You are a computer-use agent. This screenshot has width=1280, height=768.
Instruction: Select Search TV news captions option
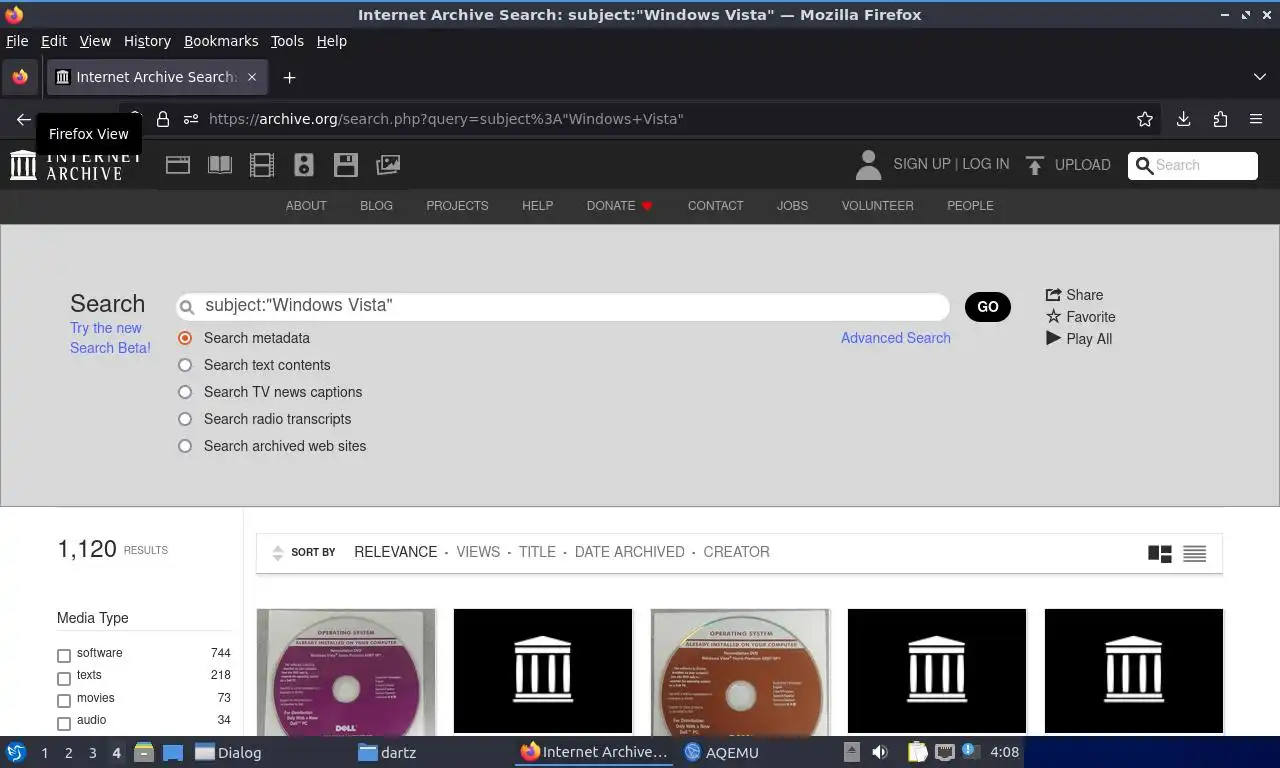(x=185, y=392)
